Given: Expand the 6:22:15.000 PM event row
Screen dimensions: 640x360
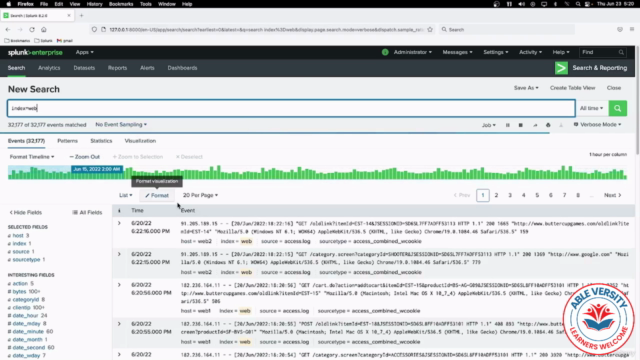Looking at the screenshot, I should click(119, 254).
